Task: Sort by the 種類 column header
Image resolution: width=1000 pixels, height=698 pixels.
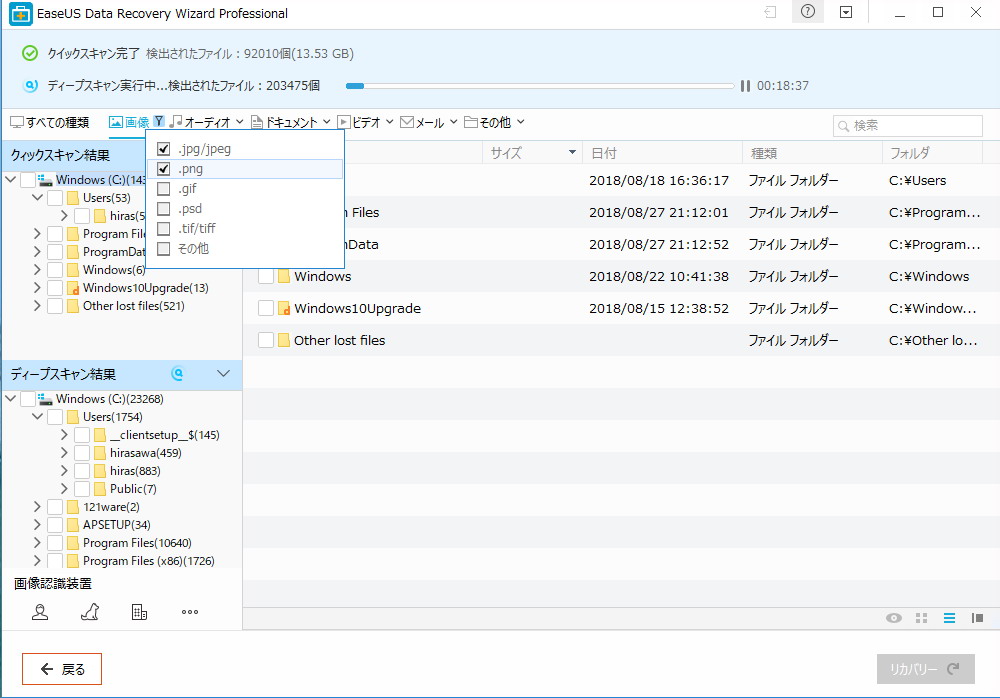Action: pos(763,153)
